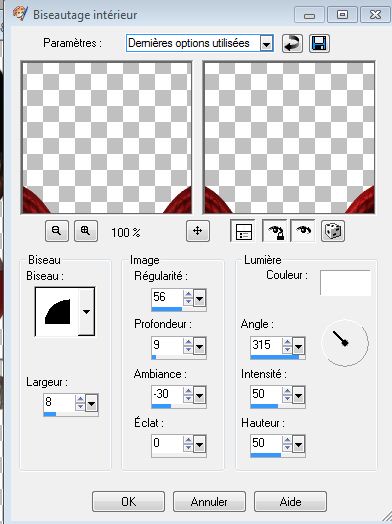The height and width of the screenshot is (524, 392).
Task: Click the Éclat field showing 0
Action: [x=167, y=444]
